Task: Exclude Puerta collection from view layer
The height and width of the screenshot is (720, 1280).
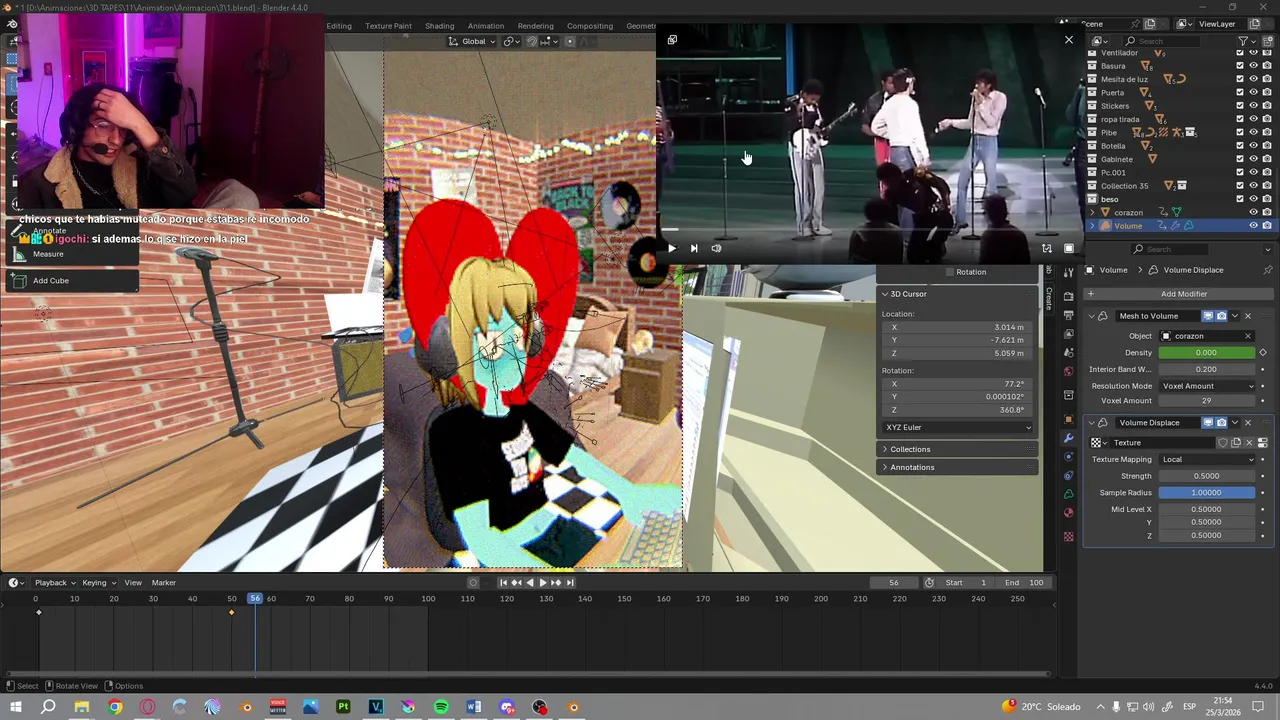Action: pyautogui.click(x=1240, y=93)
